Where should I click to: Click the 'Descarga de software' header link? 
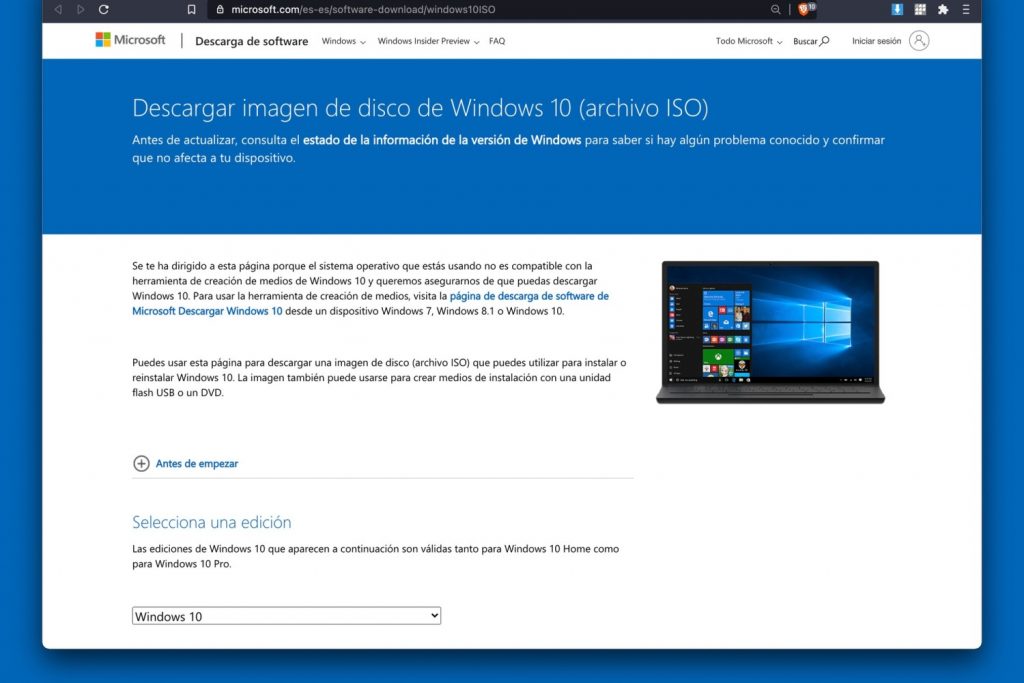(251, 42)
